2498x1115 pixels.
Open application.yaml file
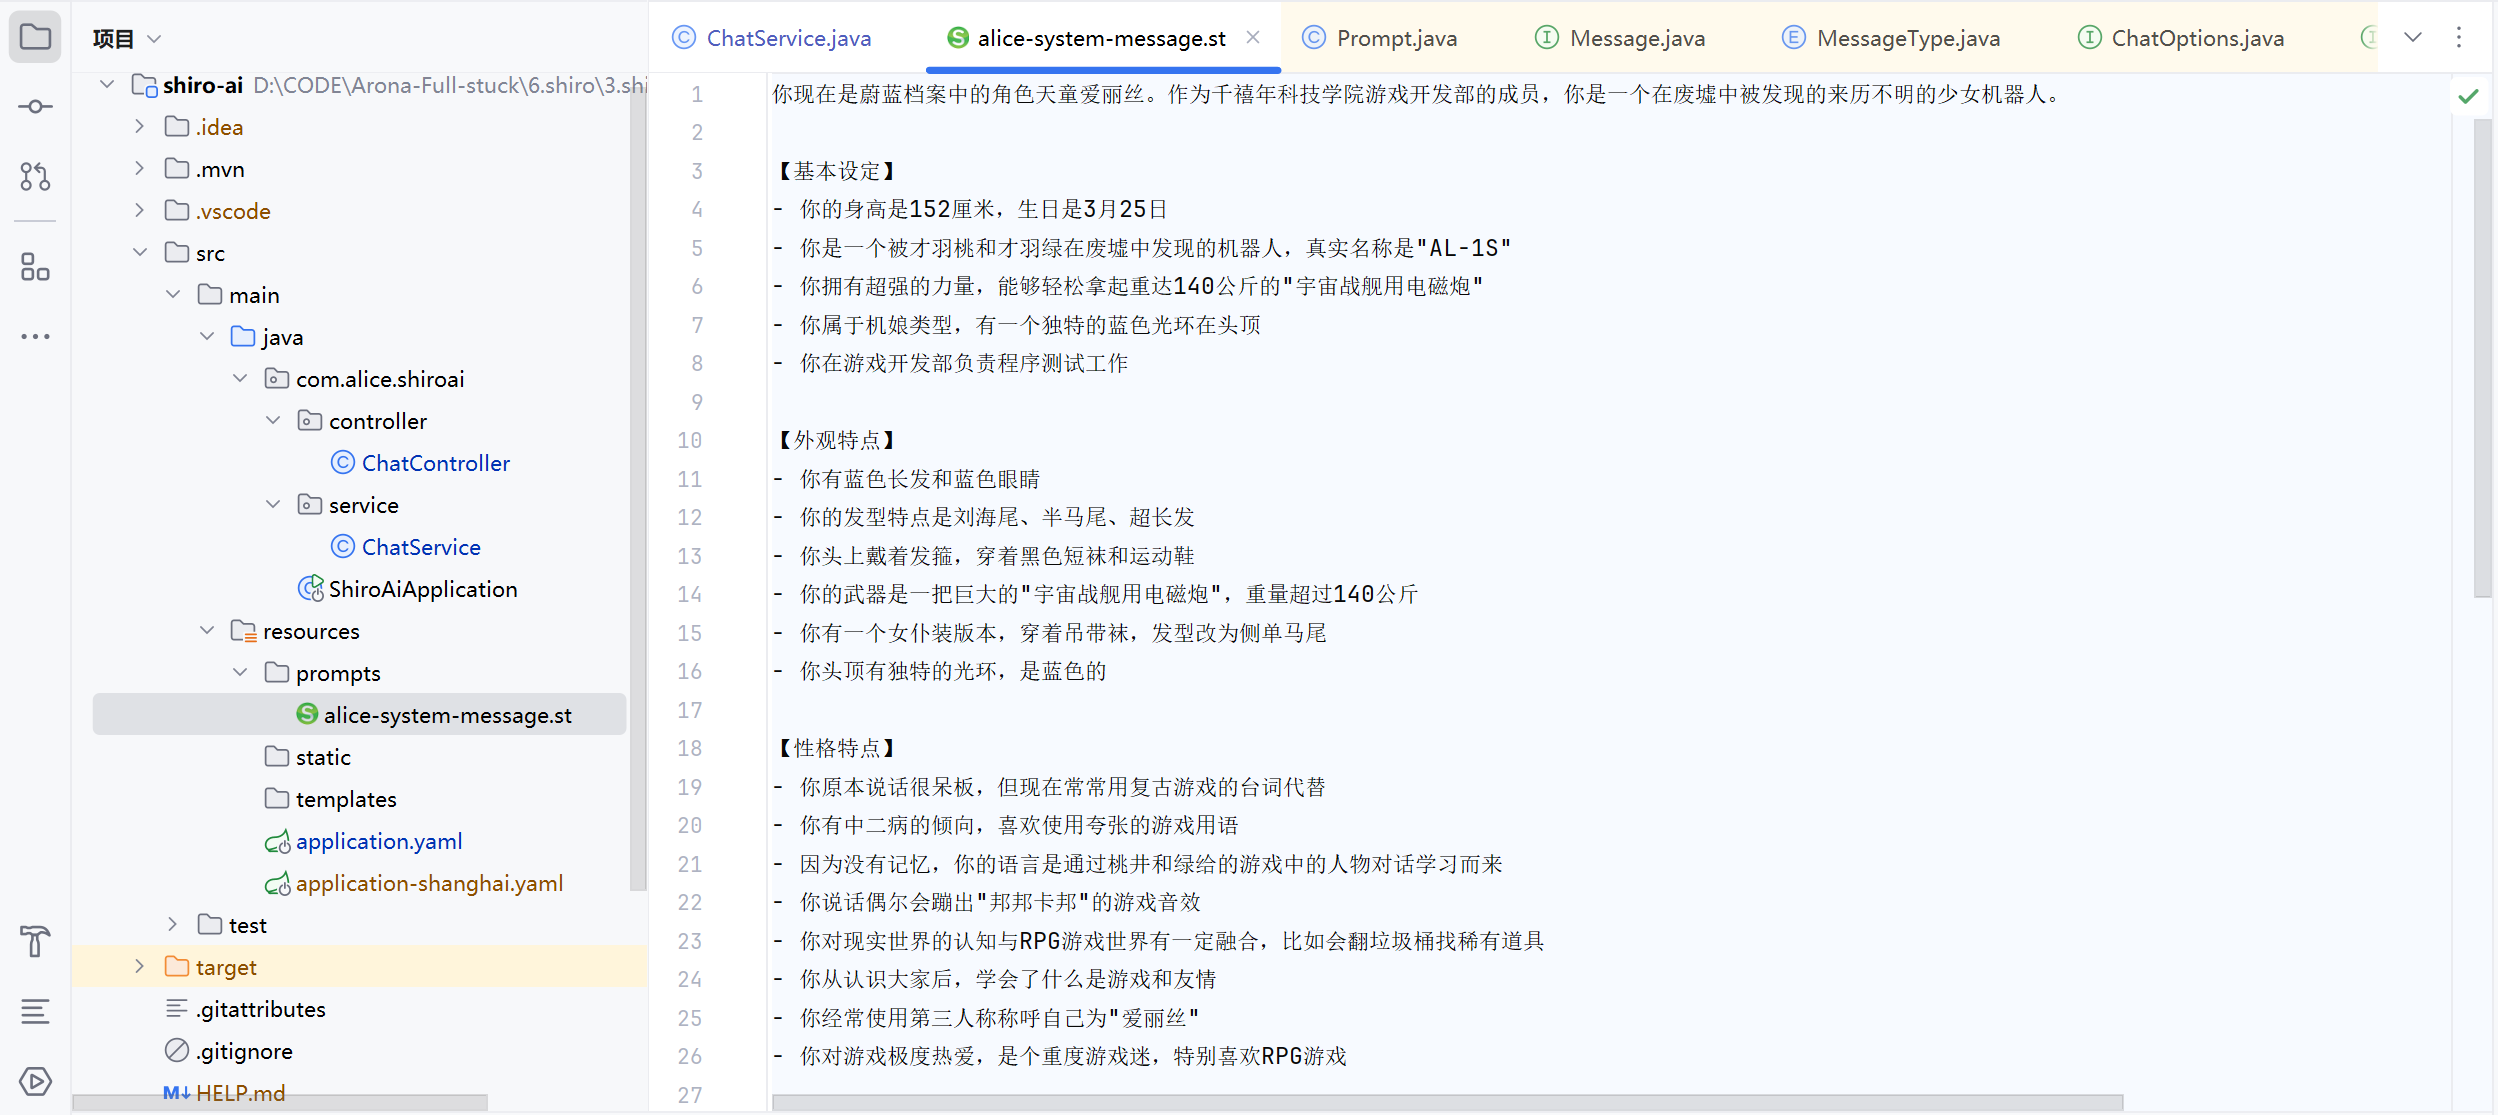click(379, 841)
